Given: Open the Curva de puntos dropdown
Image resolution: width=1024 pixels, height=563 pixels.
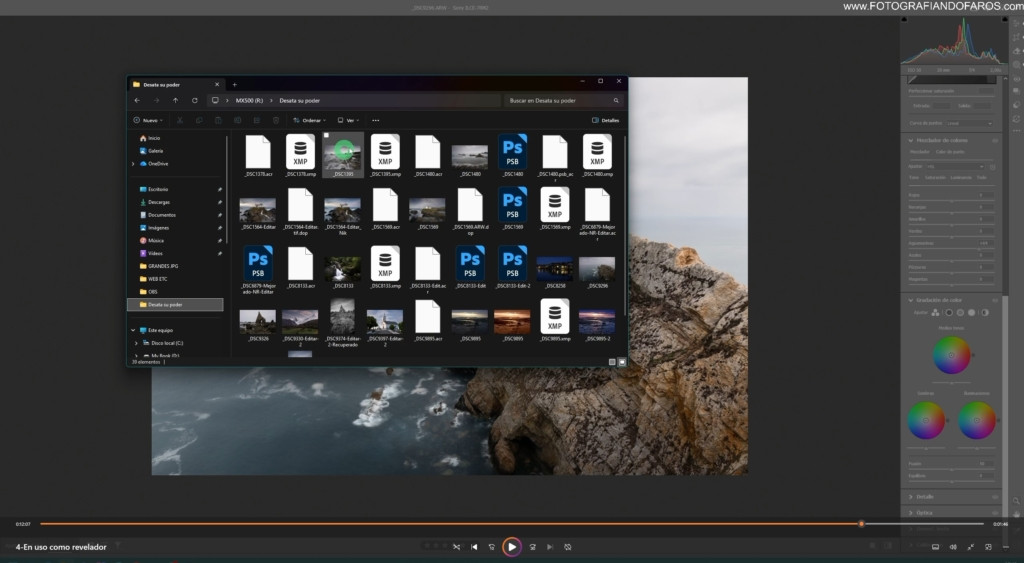Looking at the screenshot, I should 969,123.
